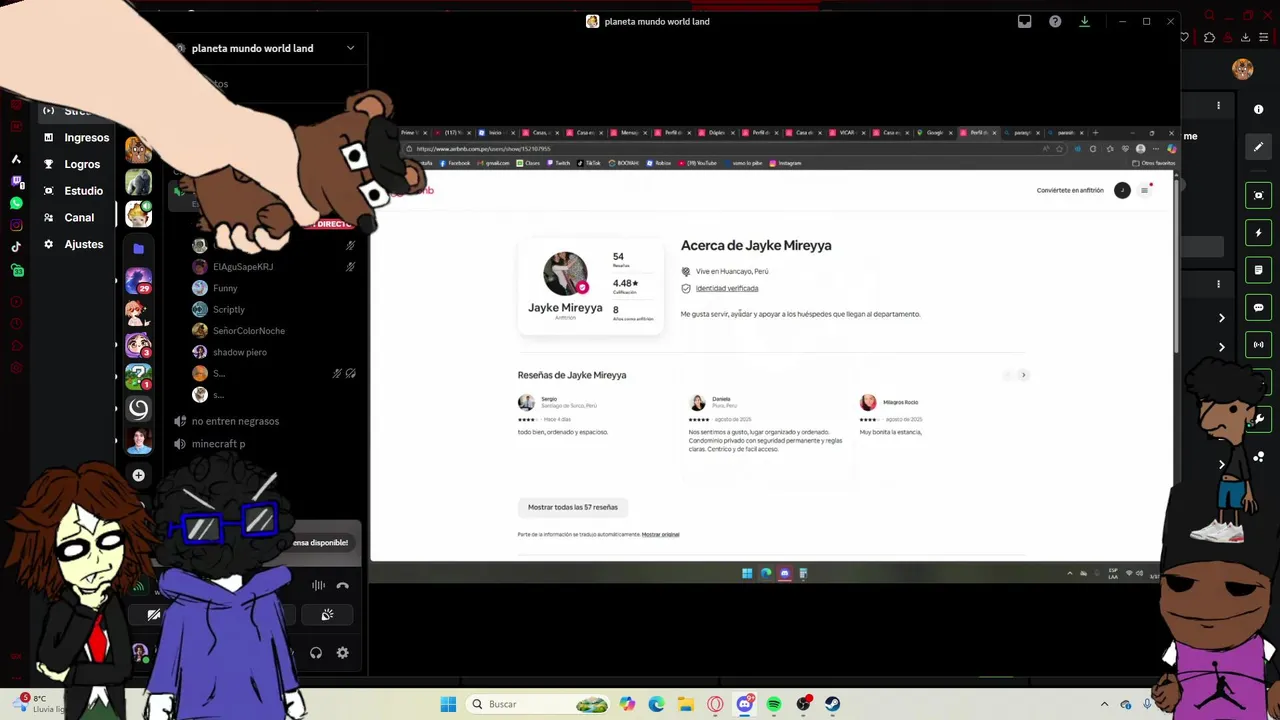
Task: Select user Funny in voice channel
Action: coord(225,288)
